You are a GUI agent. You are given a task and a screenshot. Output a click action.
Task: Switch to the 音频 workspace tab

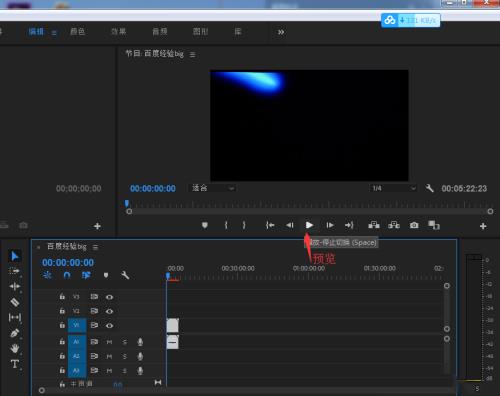pos(160,31)
